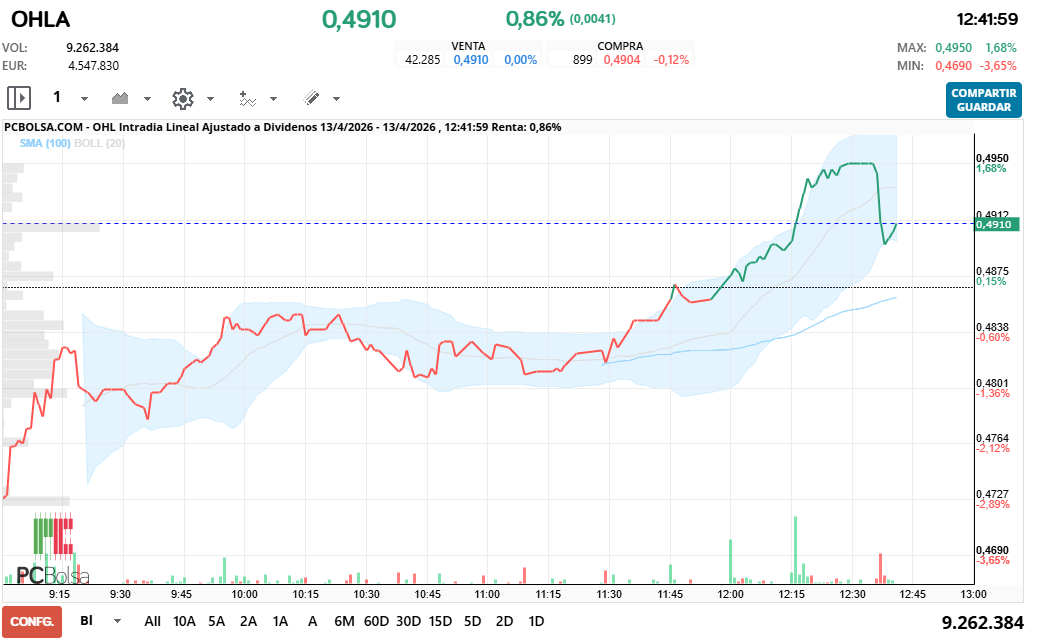Switch to the 1D time range
This screenshot has height=643, width=1037.
pos(536,621)
